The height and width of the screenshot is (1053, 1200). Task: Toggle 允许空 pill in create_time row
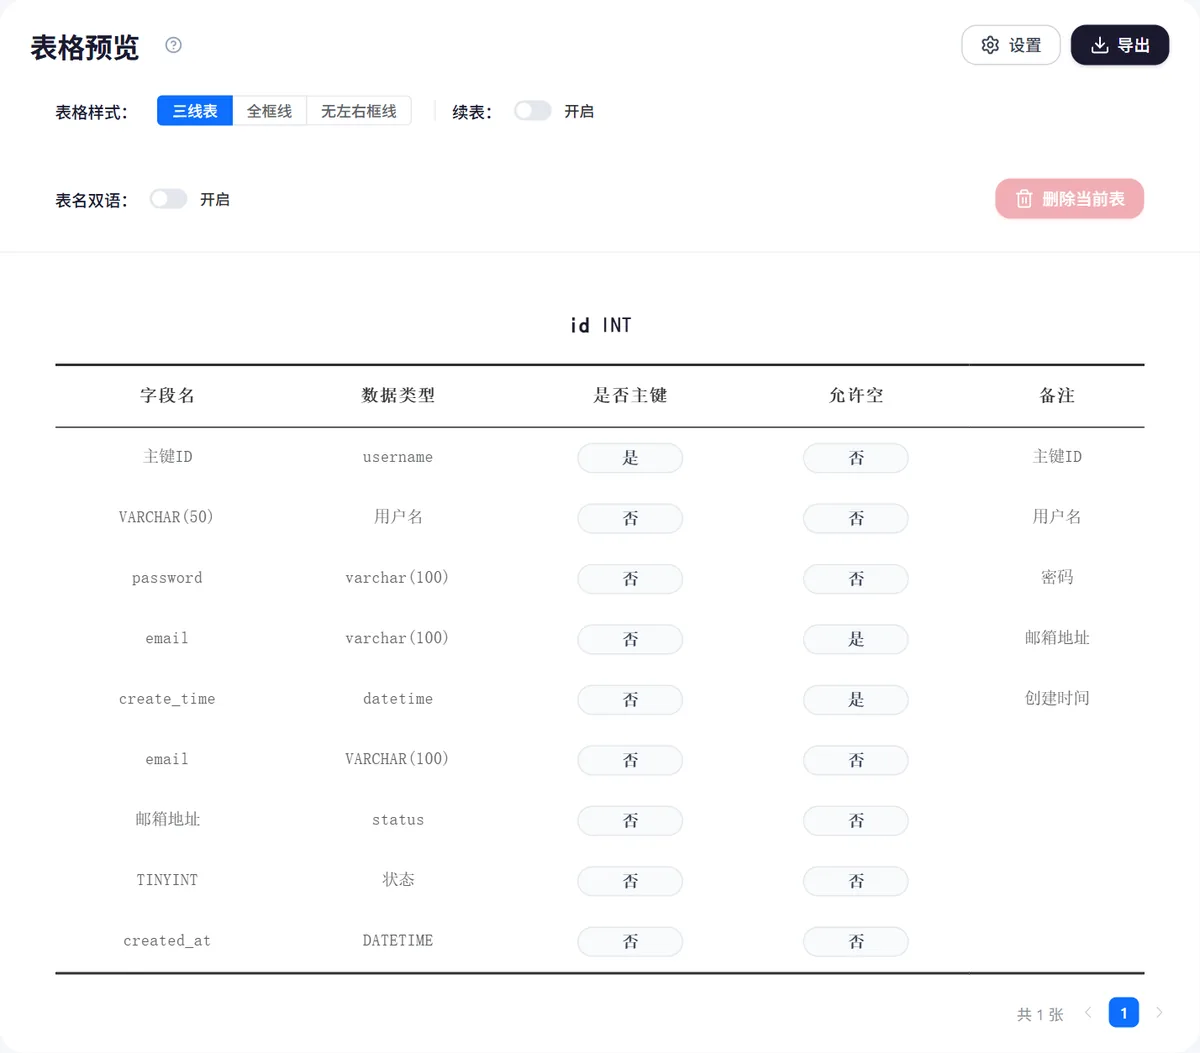click(856, 700)
